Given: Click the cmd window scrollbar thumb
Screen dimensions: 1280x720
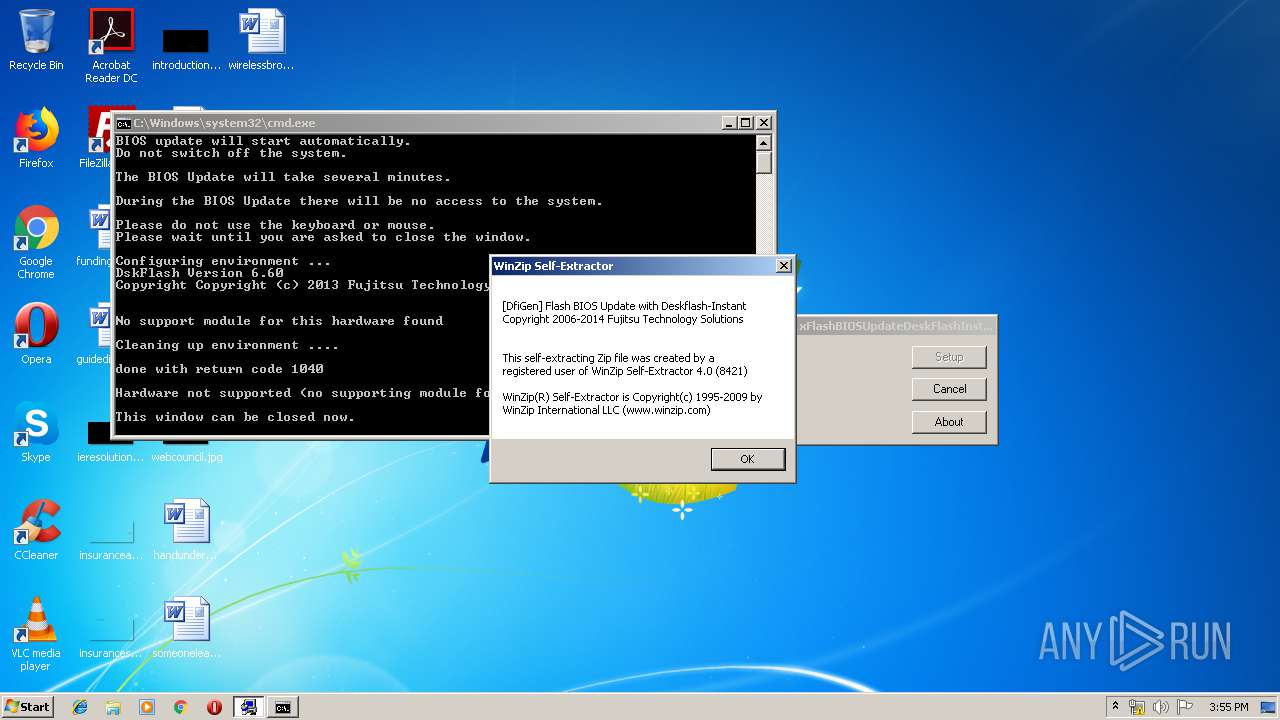Looking at the screenshot, I should (764, 162).
